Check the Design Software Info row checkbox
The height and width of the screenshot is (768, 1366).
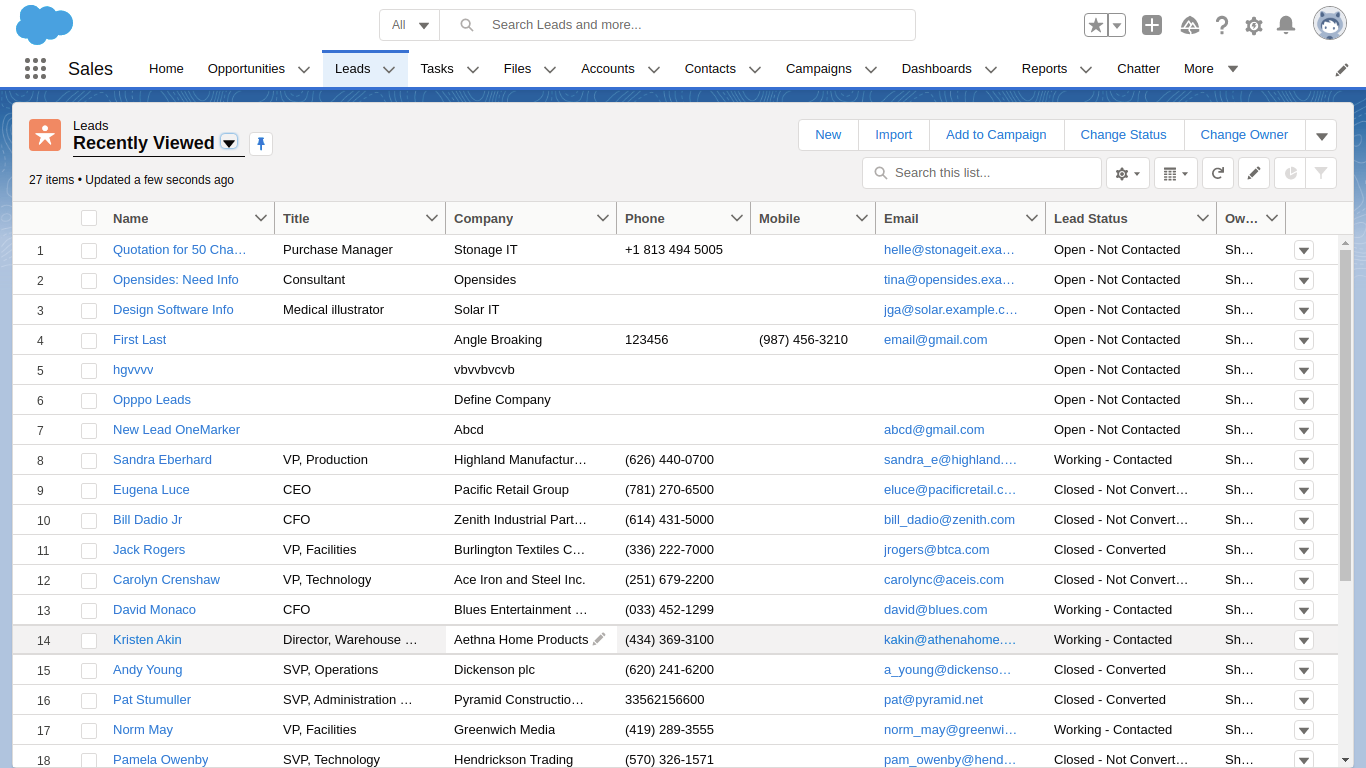pos(89,310)
